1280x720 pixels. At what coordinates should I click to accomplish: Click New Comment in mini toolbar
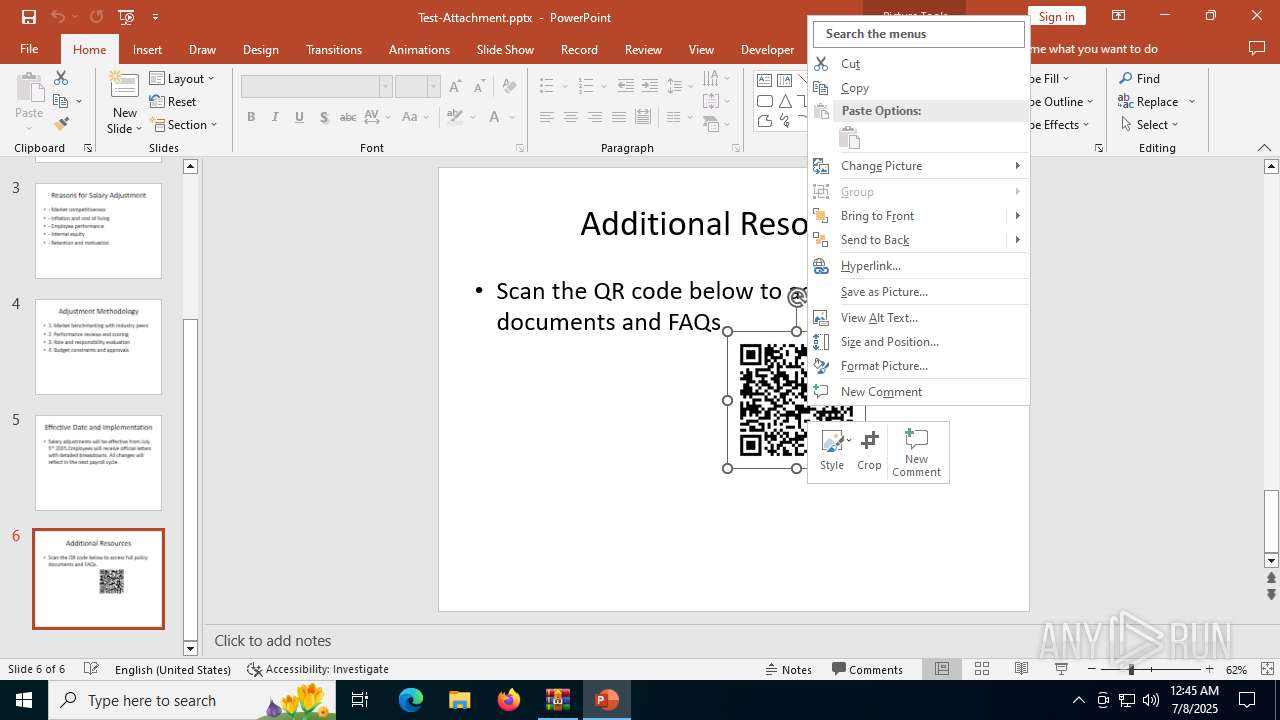click(x=917, y=453)
